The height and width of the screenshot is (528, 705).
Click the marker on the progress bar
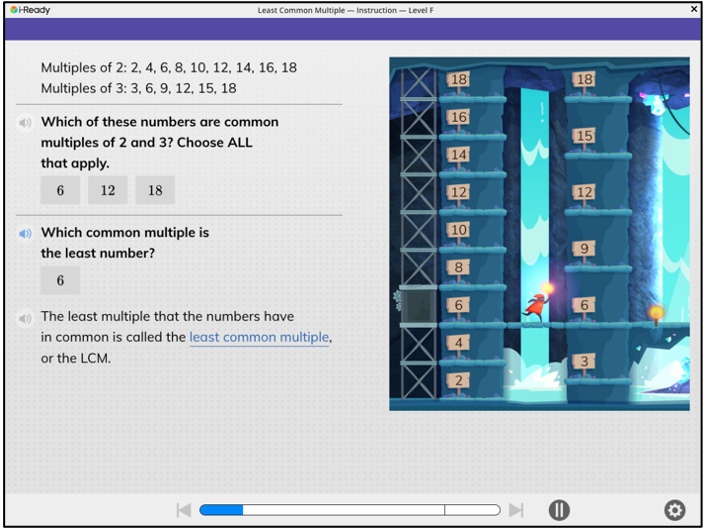click(x=444, y=510)
